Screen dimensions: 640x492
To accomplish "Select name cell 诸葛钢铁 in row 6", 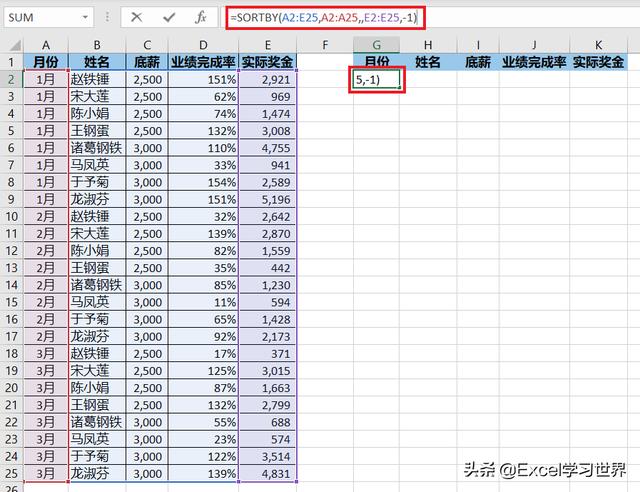I will 97,148.
